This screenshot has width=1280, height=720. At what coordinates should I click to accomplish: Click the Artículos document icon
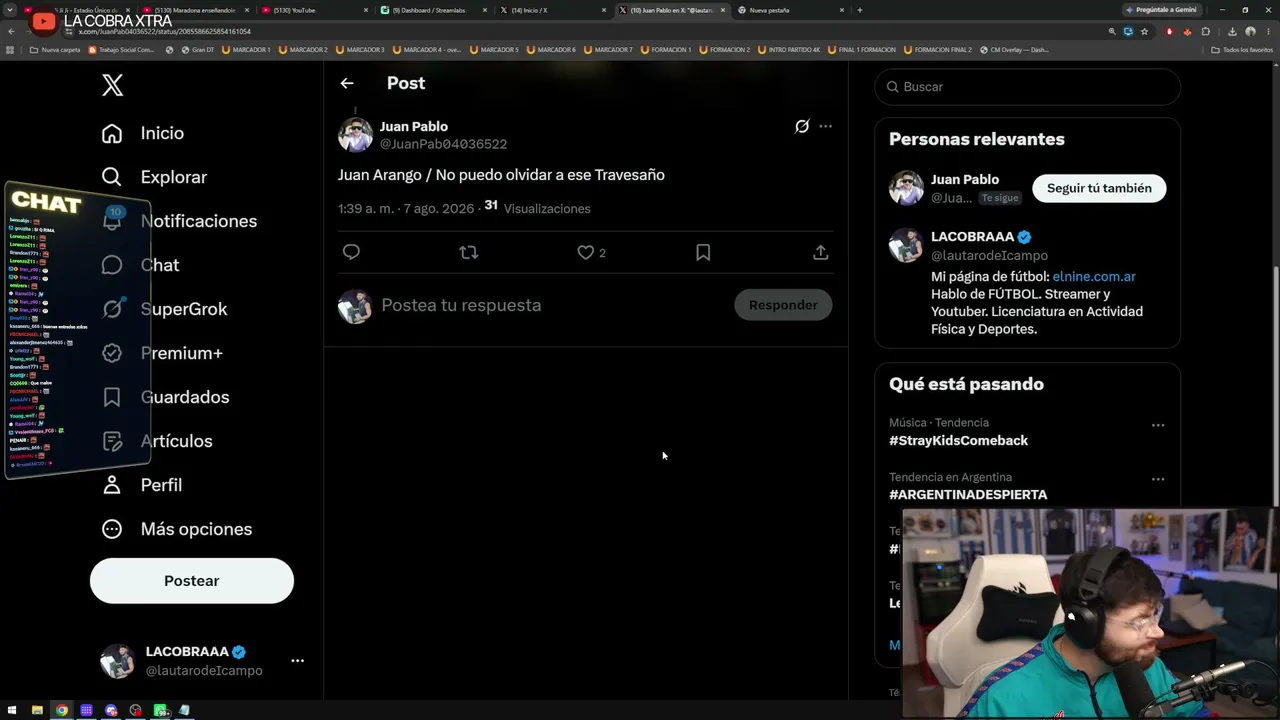(112, 441)
